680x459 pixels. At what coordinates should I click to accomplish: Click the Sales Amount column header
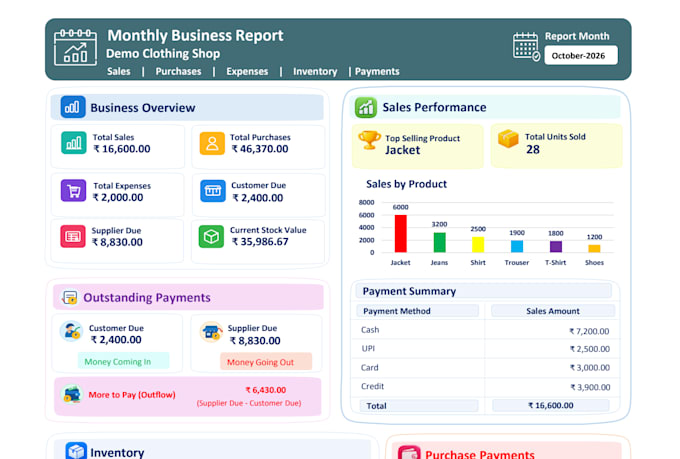[552, 311]
